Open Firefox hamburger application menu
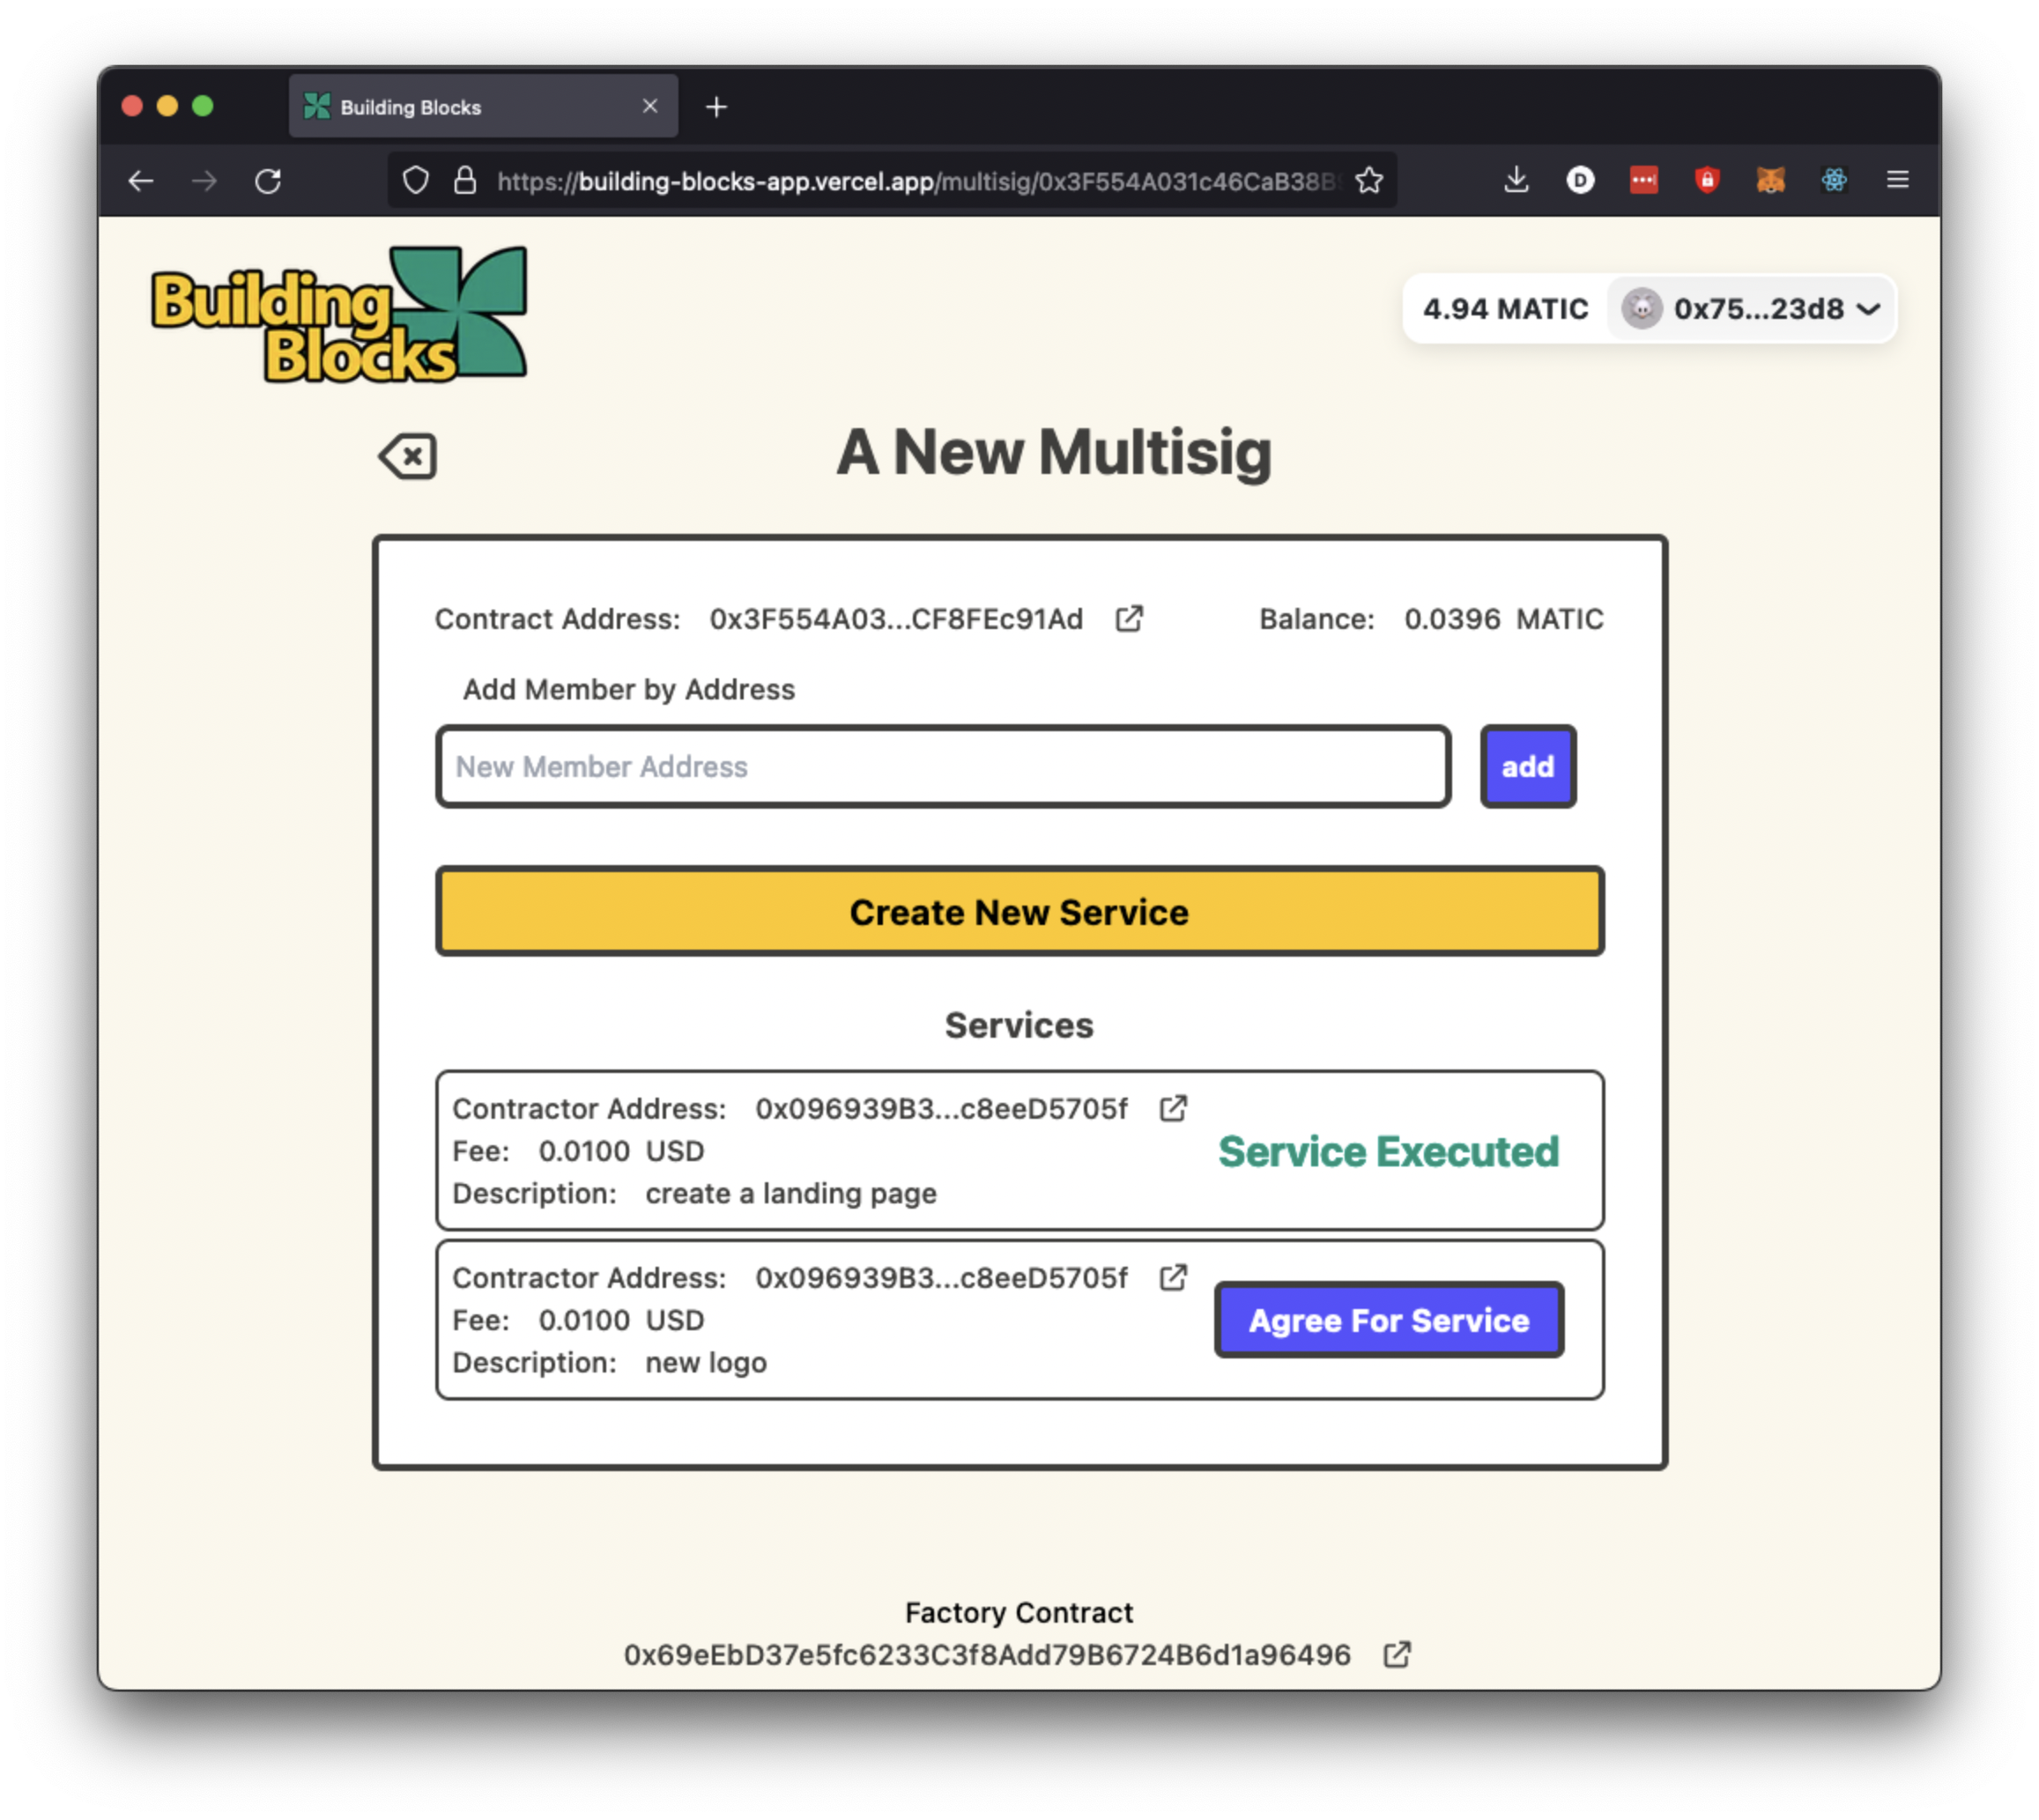Image resolution: width=2039 pixels, height=1820 pixels. [x=1897, y=180]
